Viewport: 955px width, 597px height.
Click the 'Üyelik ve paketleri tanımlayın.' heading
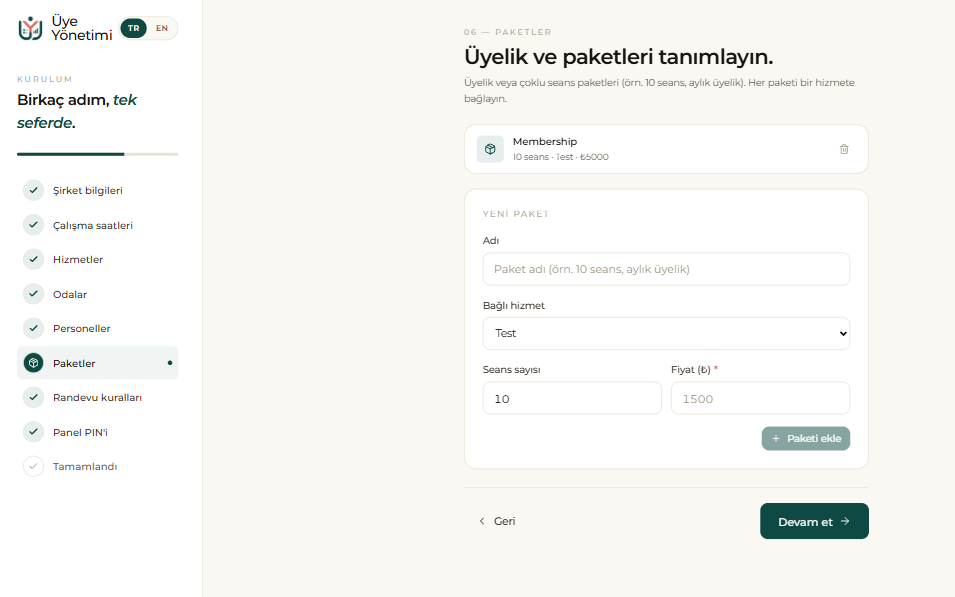click(x=619, y=57)
